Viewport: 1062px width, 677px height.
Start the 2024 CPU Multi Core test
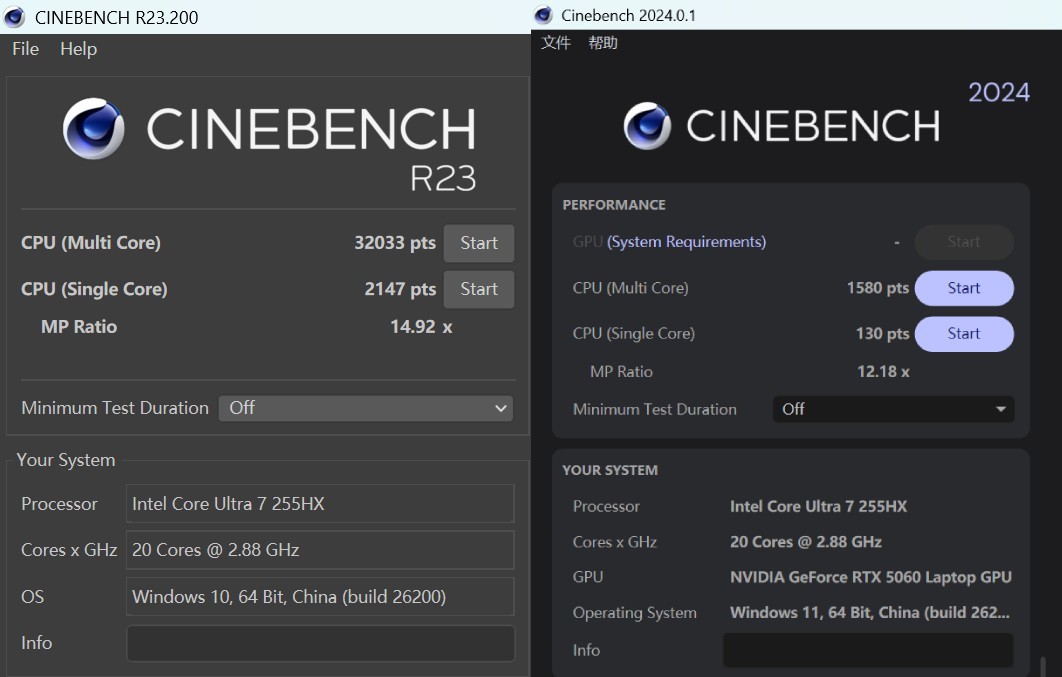964,288
